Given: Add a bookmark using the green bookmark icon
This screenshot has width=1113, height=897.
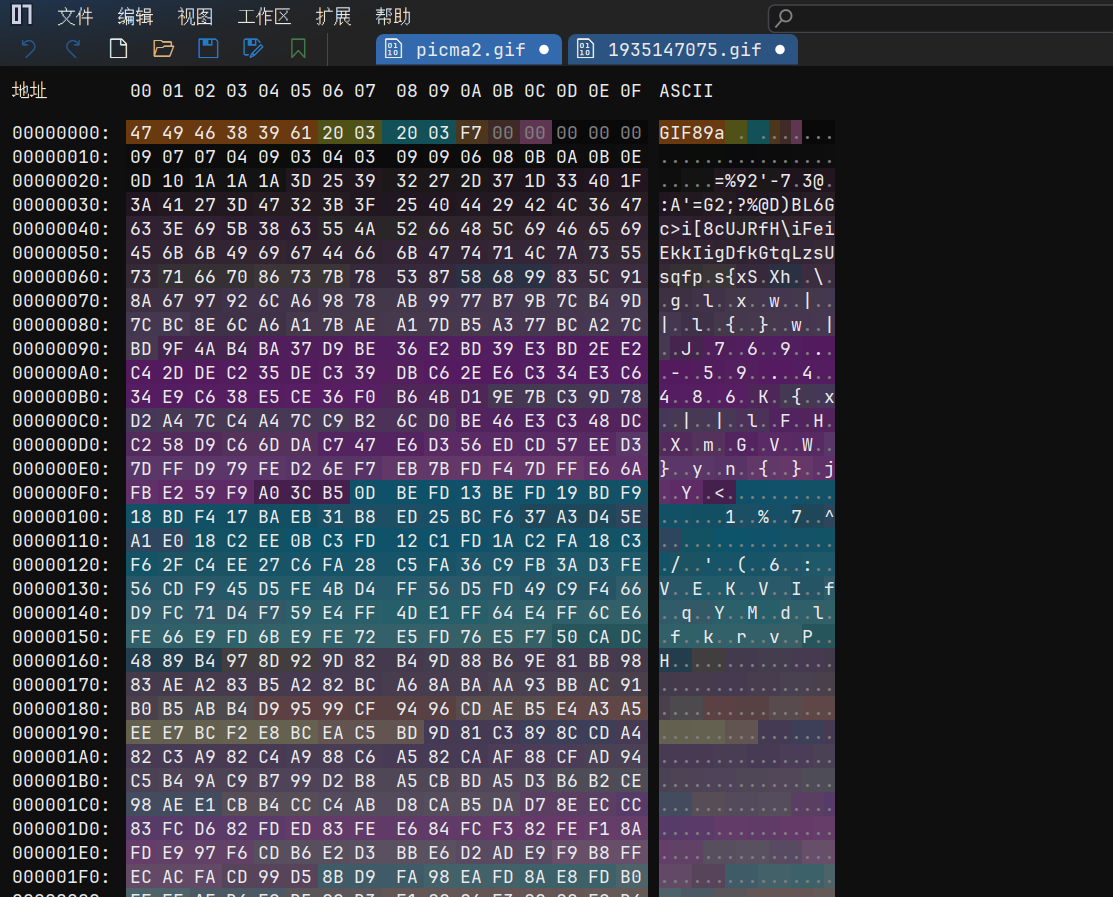Looking at the screenshot, I should tap(298, 48).
